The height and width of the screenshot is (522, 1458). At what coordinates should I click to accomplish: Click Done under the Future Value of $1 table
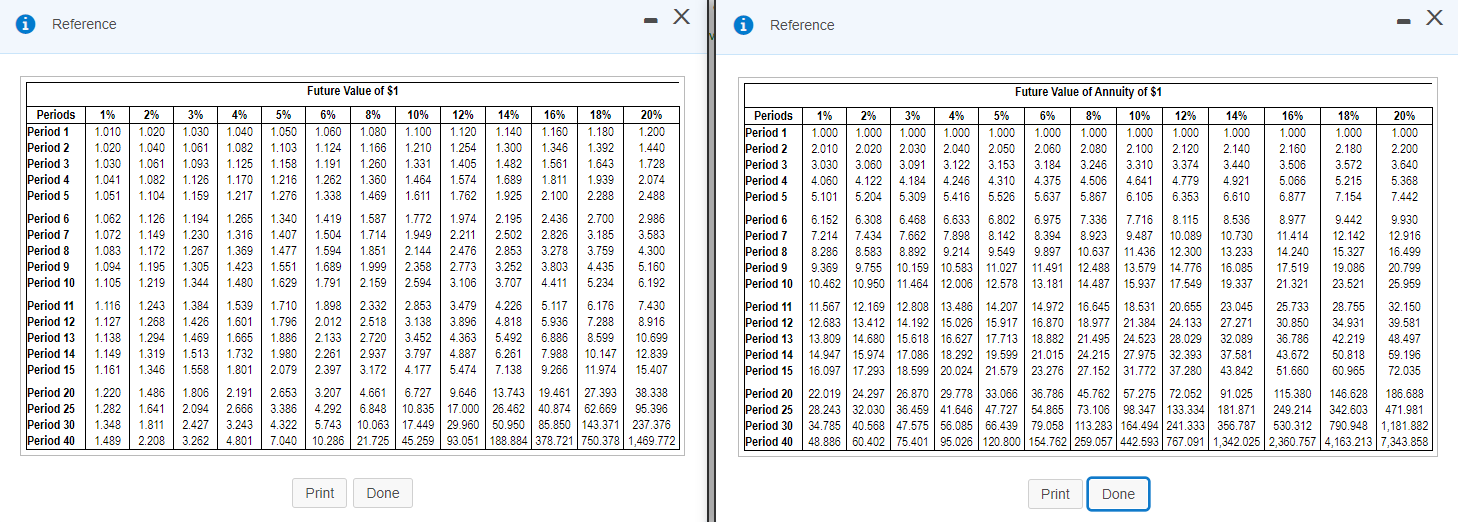coord(383,493)
